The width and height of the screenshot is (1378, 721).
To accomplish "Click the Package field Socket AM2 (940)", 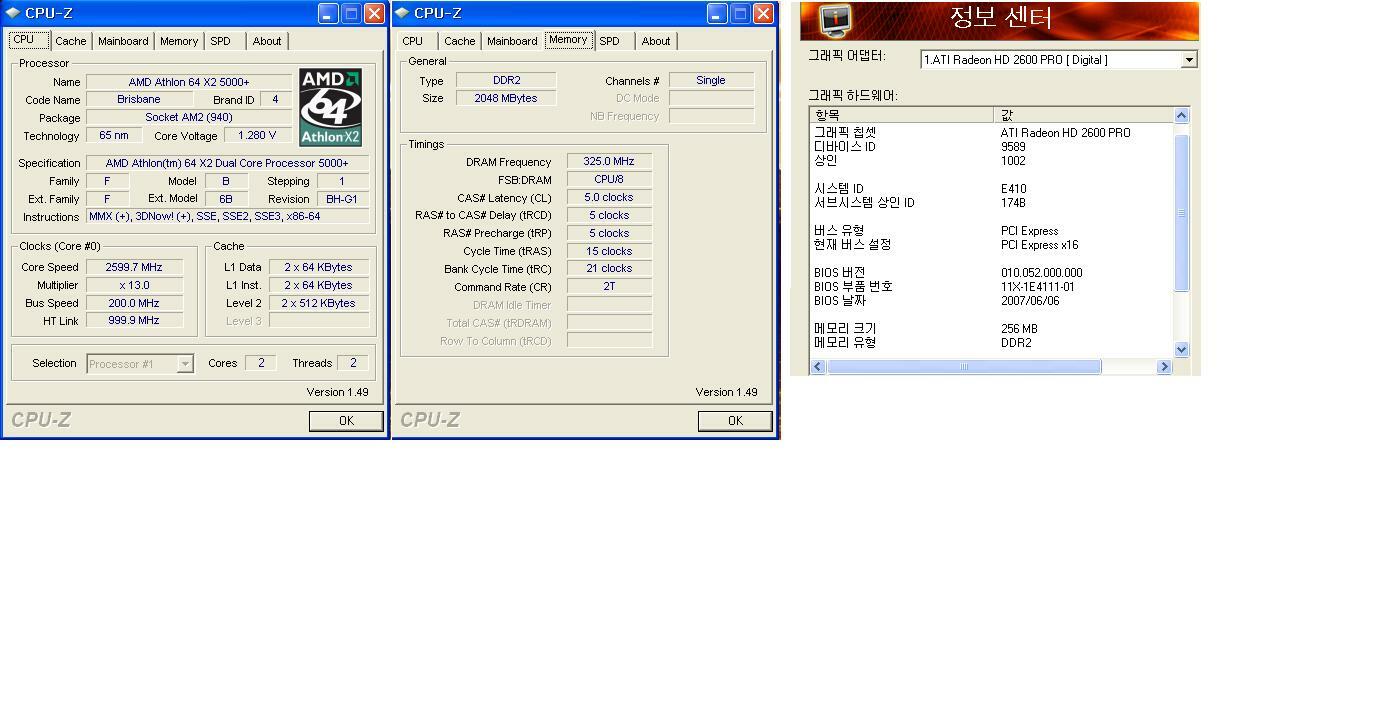I will tap(189, 118).
